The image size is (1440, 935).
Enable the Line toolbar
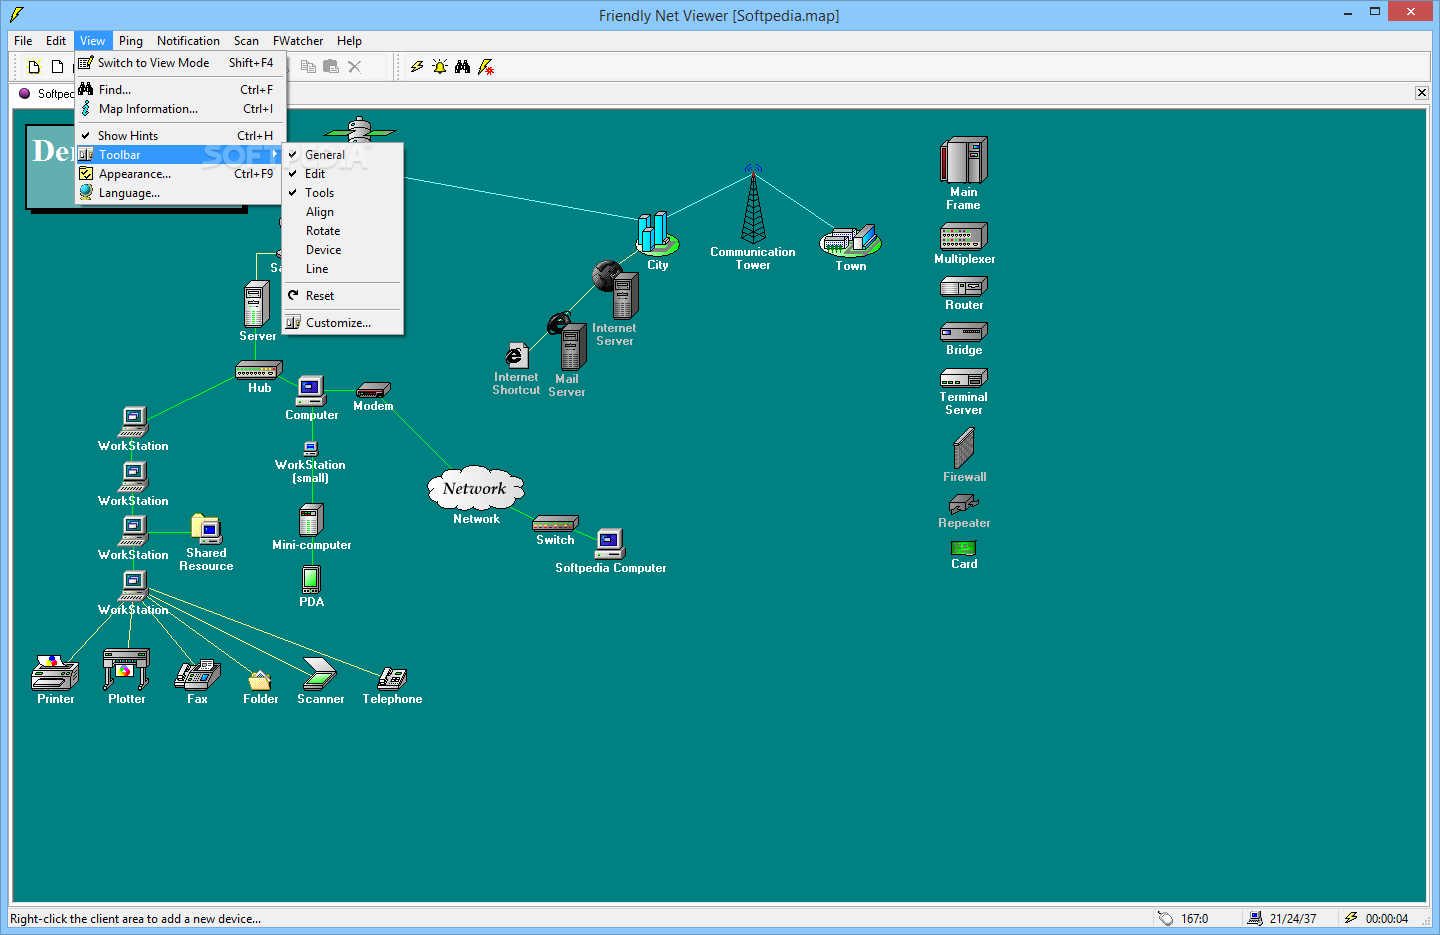click(x=343, y=269)
